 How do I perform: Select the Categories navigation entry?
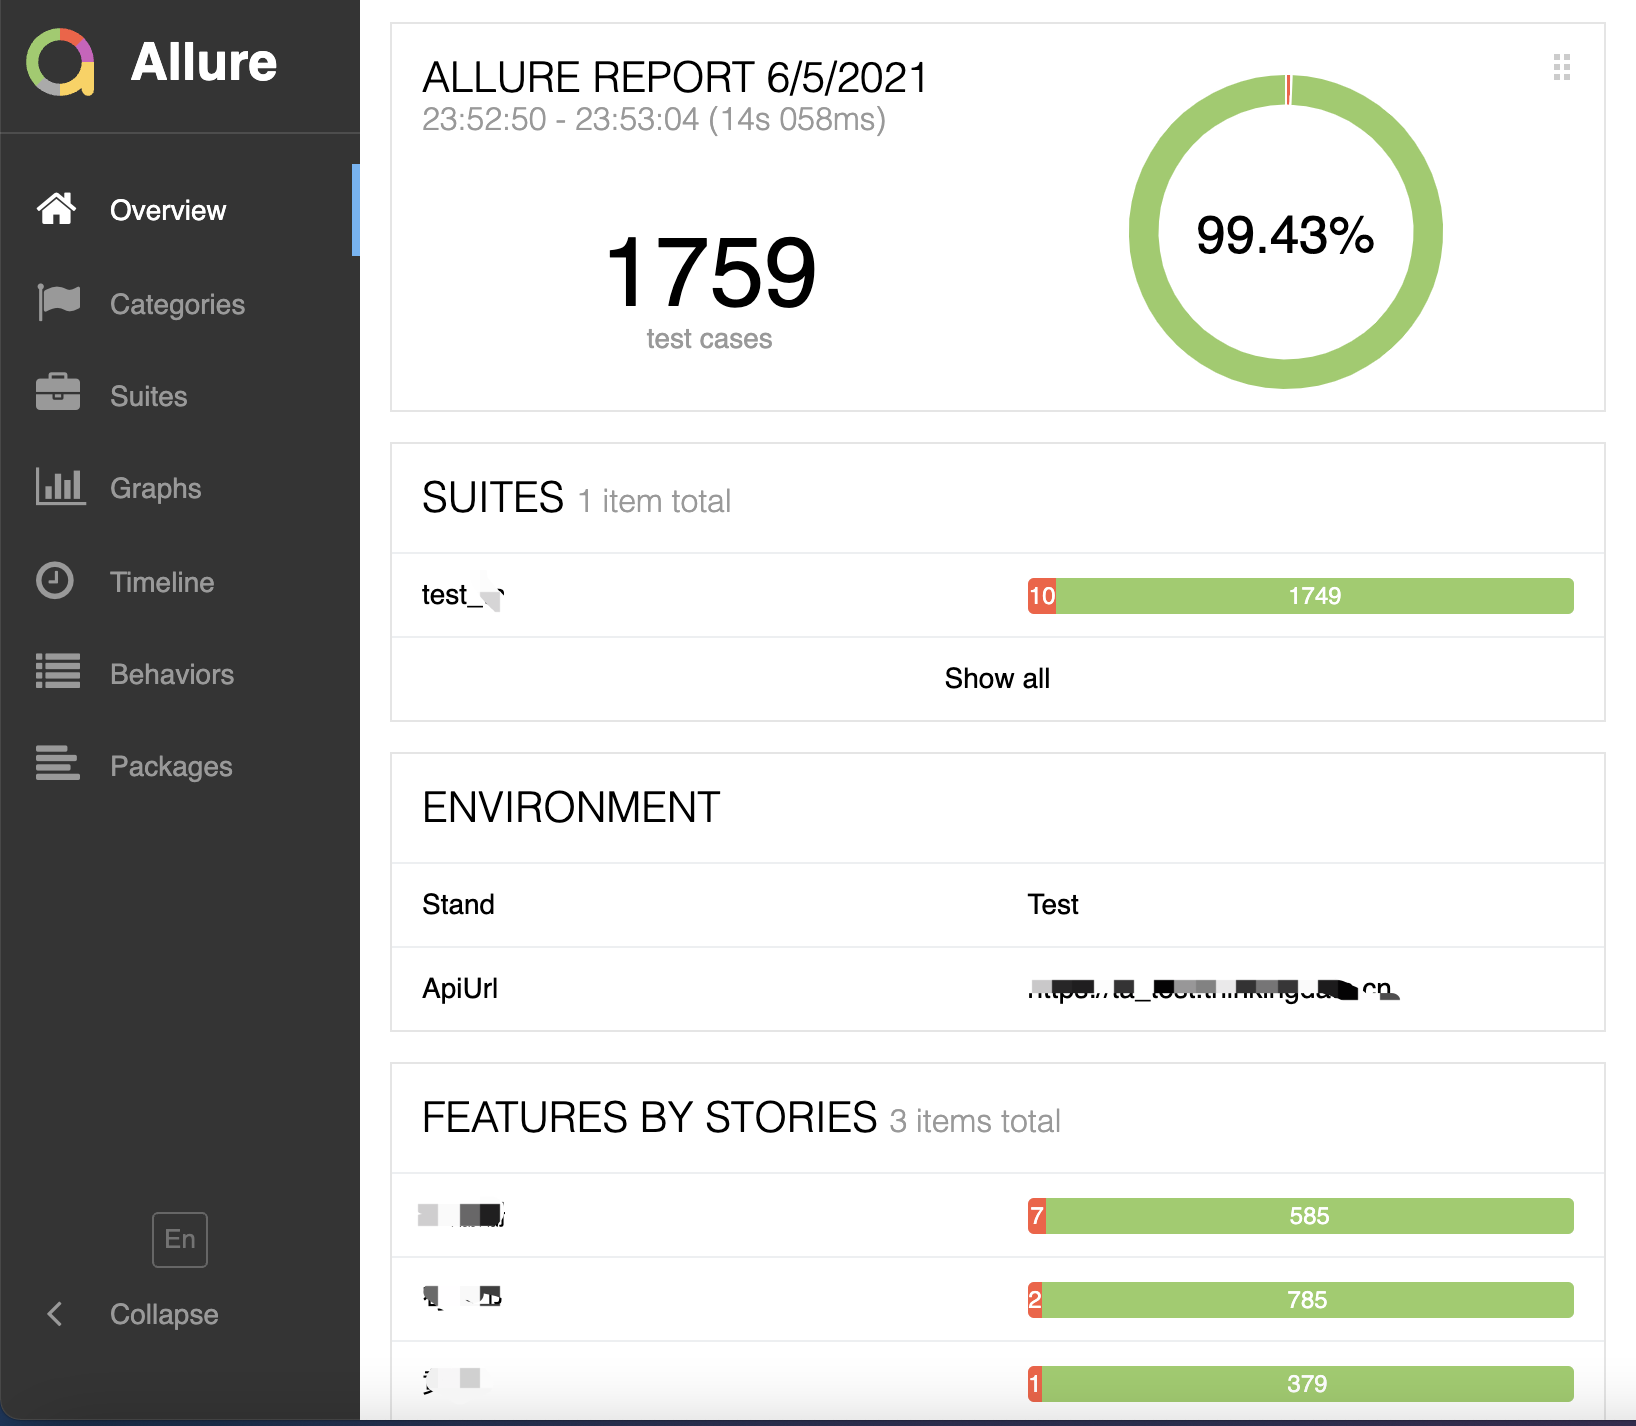(x=177, y=303)
